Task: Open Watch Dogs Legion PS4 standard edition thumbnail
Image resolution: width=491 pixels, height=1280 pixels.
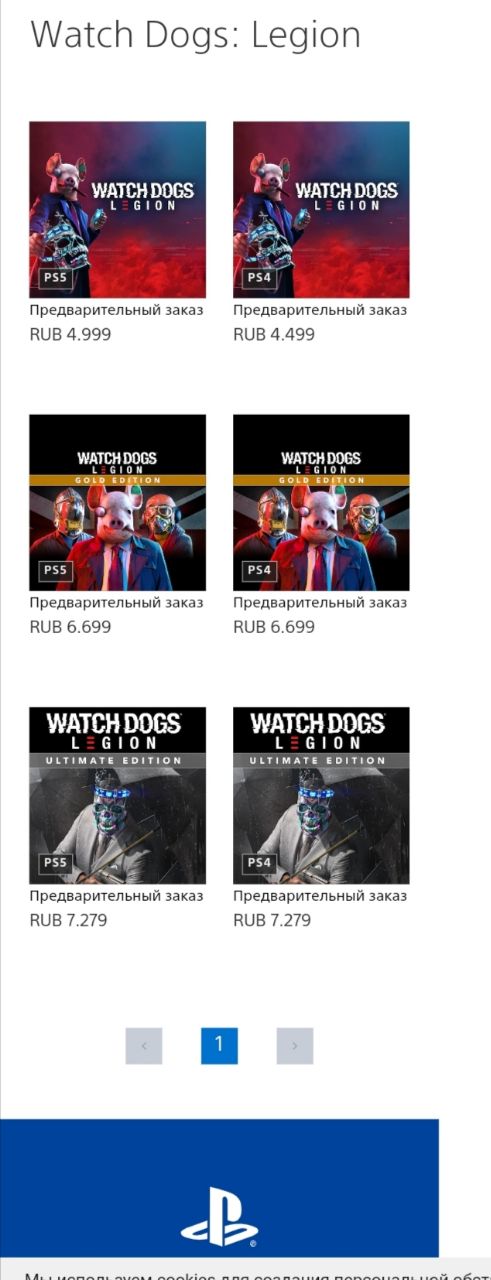Action: (x=321, y=210)
